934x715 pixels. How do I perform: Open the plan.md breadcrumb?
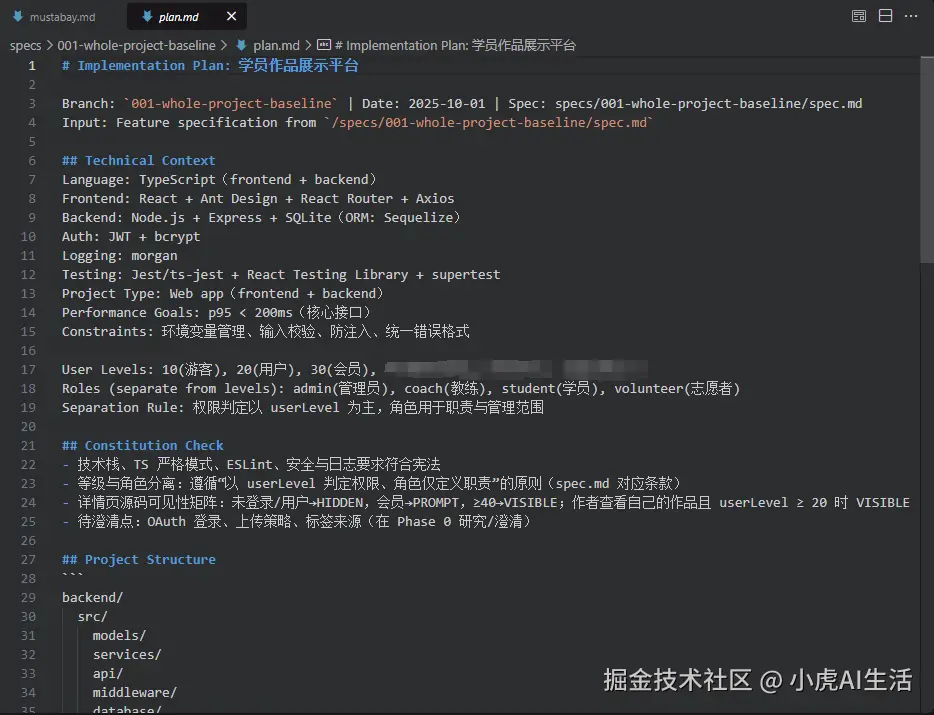tap(276, 45)
